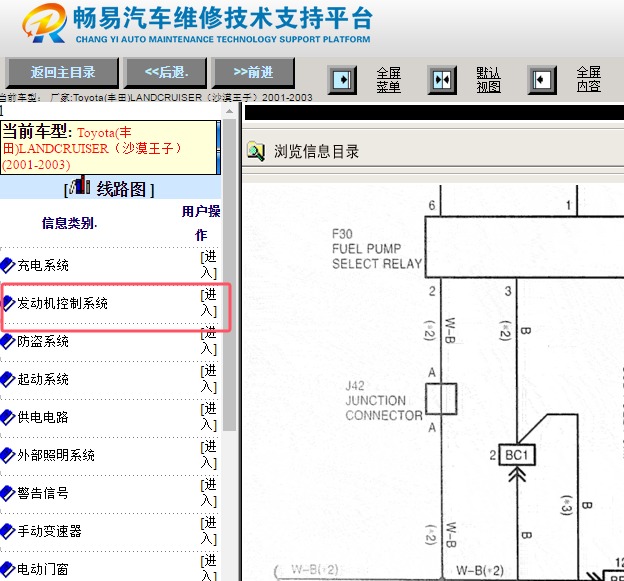Click the scrollbar of the 当前车型 box
This screenshot has width=624, height=581.
218,147
